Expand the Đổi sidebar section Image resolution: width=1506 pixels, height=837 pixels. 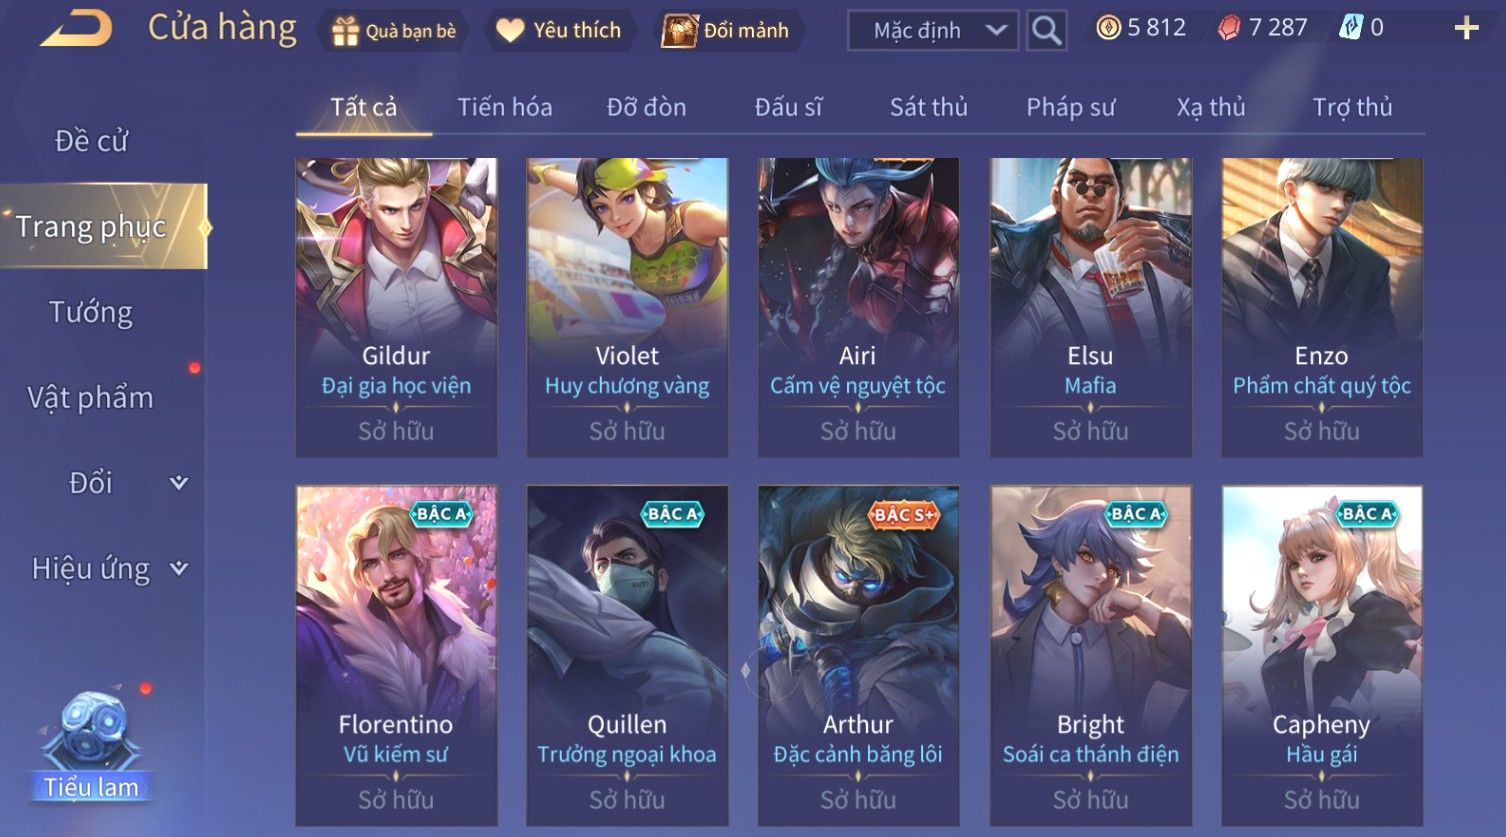tap(179, 483)
